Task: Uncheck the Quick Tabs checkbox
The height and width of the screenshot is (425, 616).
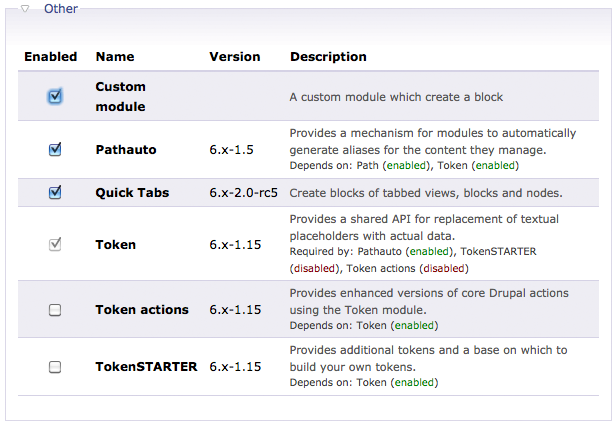Action: point(55,193)
